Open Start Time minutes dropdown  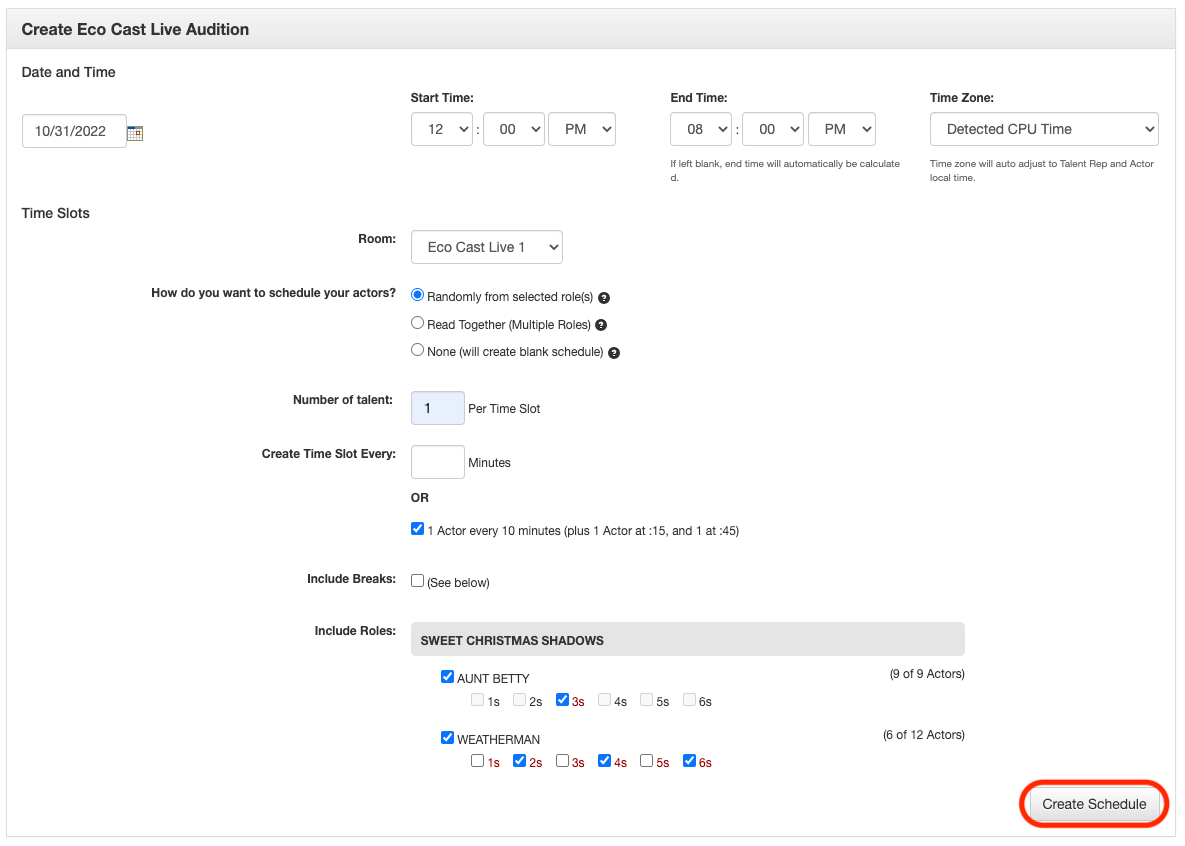(x=514, y=129)
